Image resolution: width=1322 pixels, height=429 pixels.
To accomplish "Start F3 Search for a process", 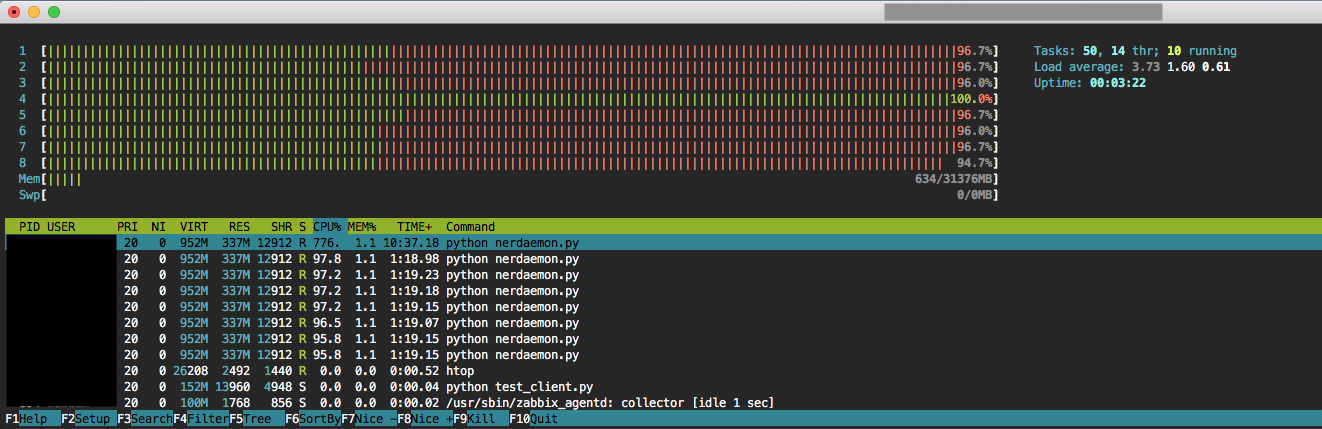I will [x=145, y=419].
